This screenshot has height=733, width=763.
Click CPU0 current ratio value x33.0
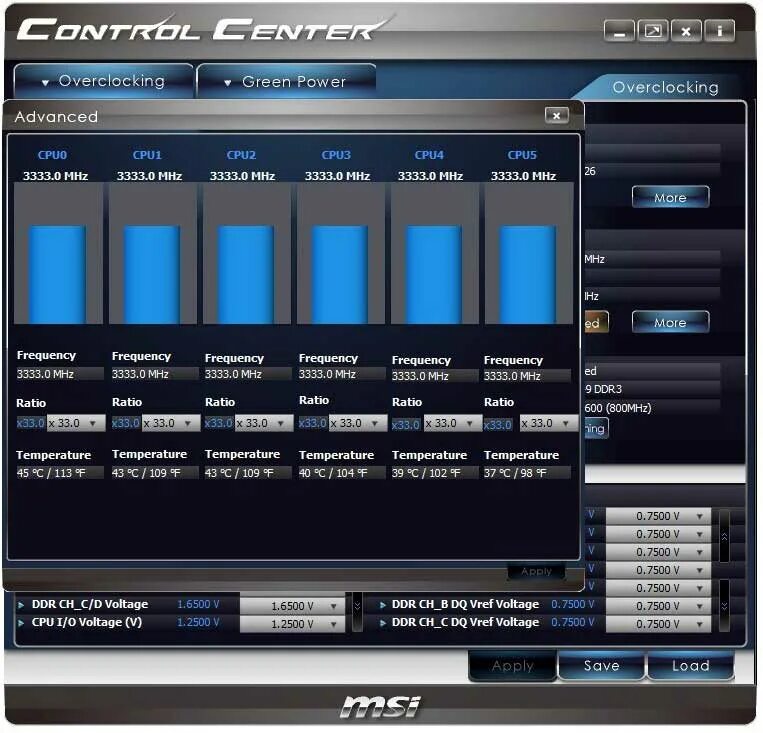[31, 423]
